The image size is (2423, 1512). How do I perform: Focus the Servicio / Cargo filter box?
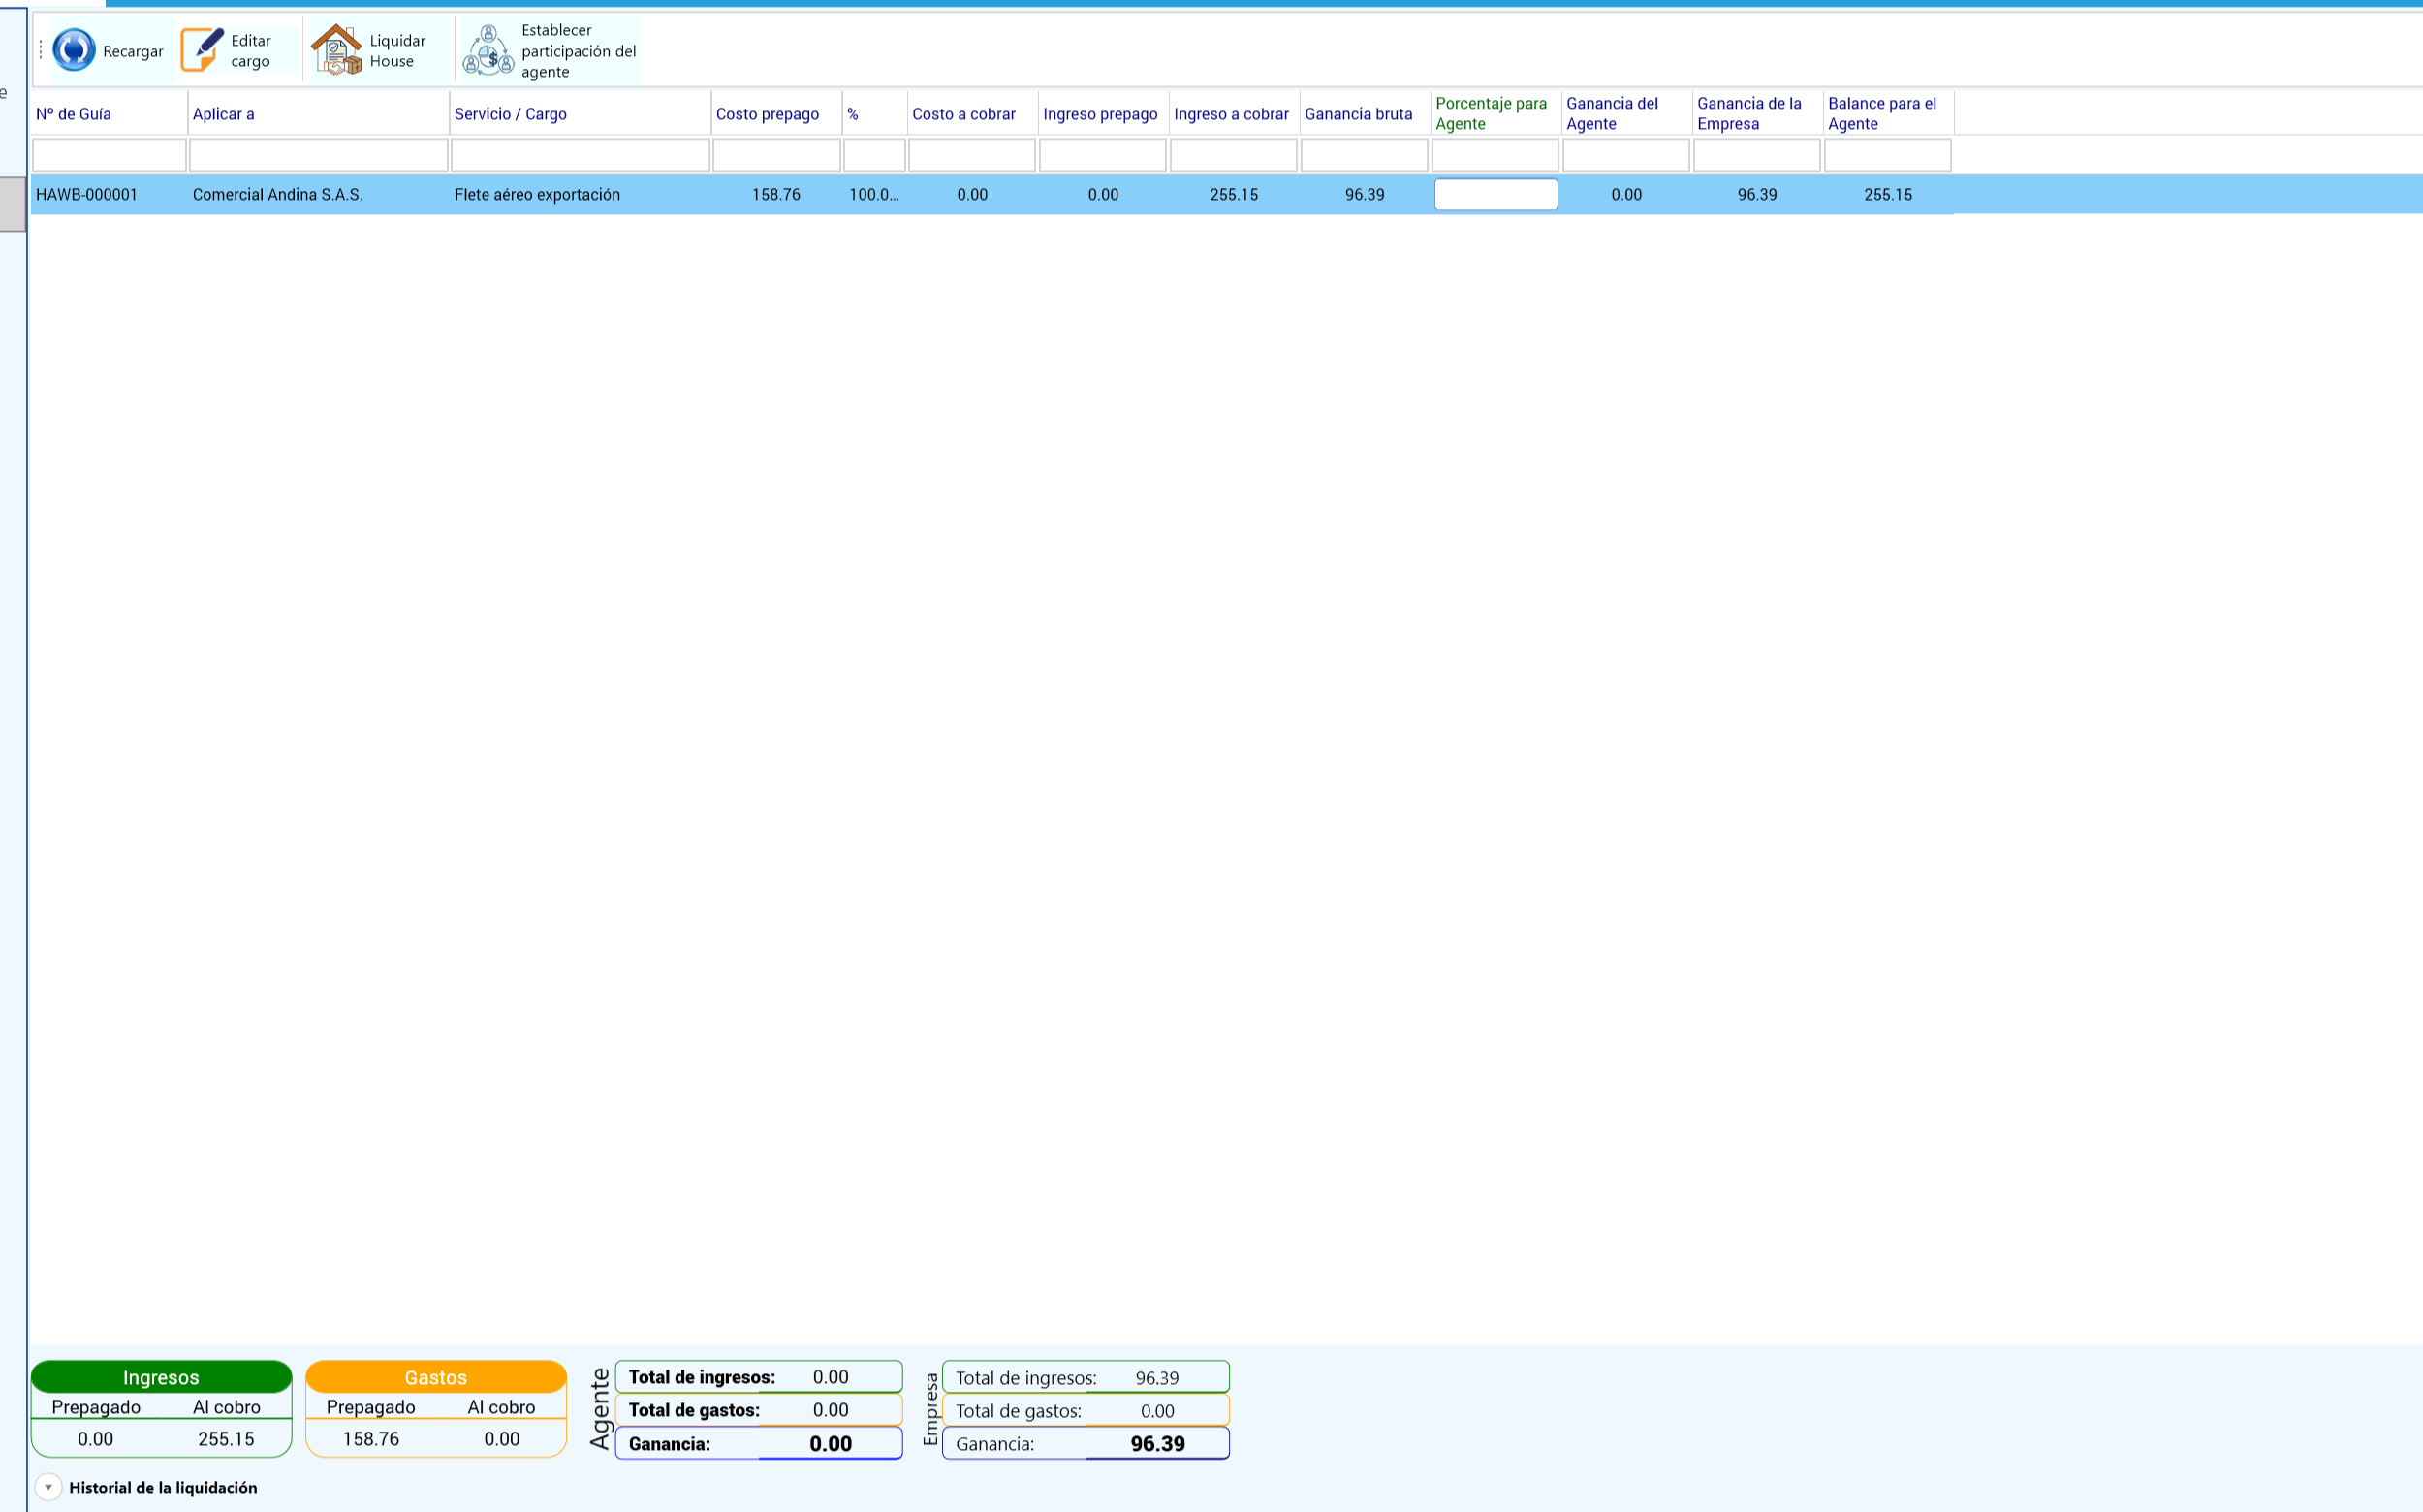point(580,155)
